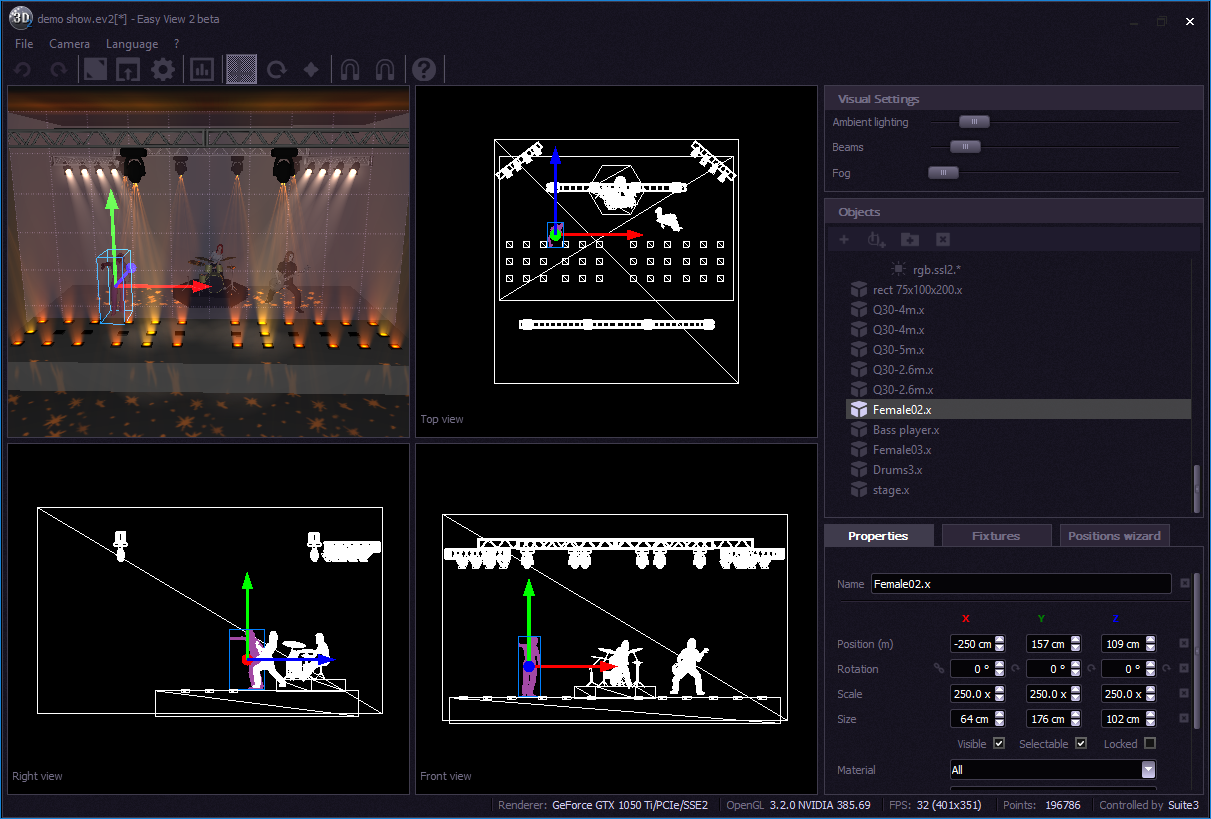Click the delete object icon in Objects
Viewport: 1211px width, 819px height.
point(942,240)
